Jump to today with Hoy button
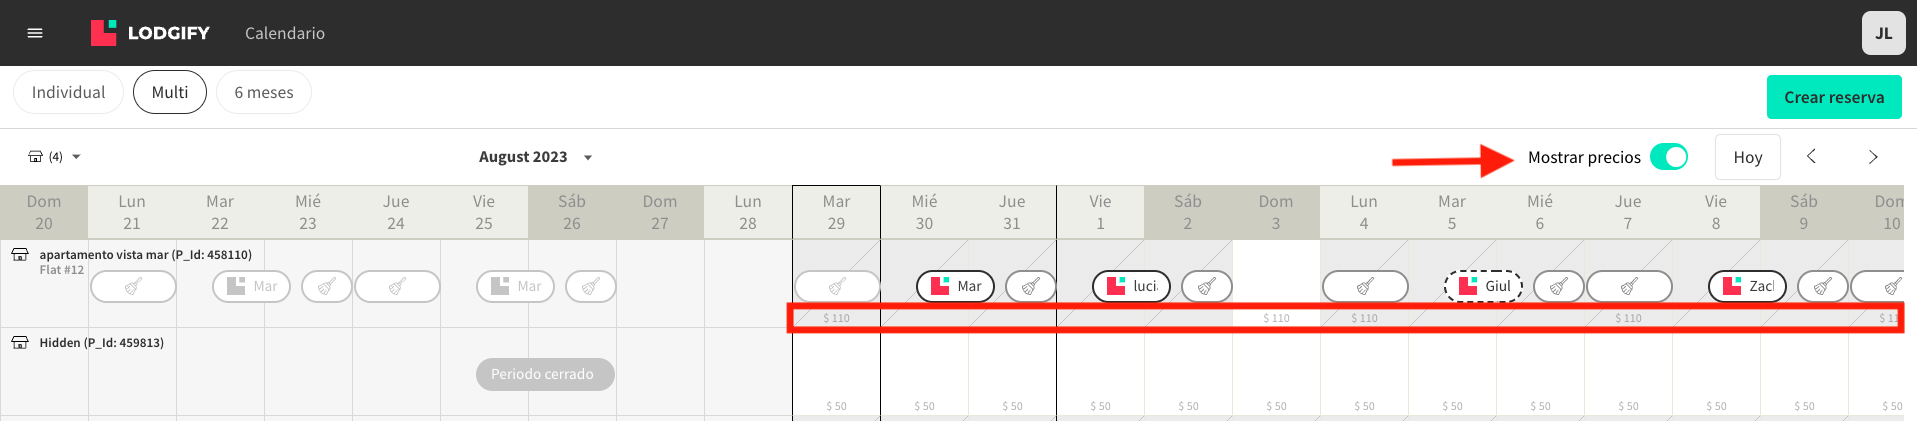The image size is (1917, 421). click(1748, 157)
